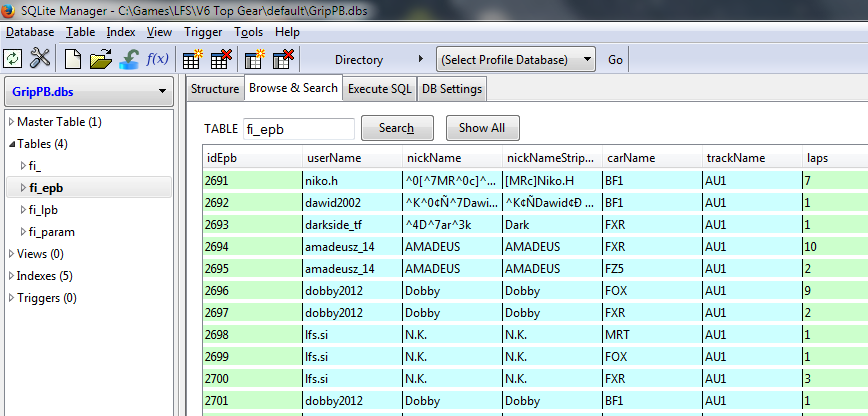Click the Go button
868x416 pixels.
pyautogui.click(x=616, y=59)
